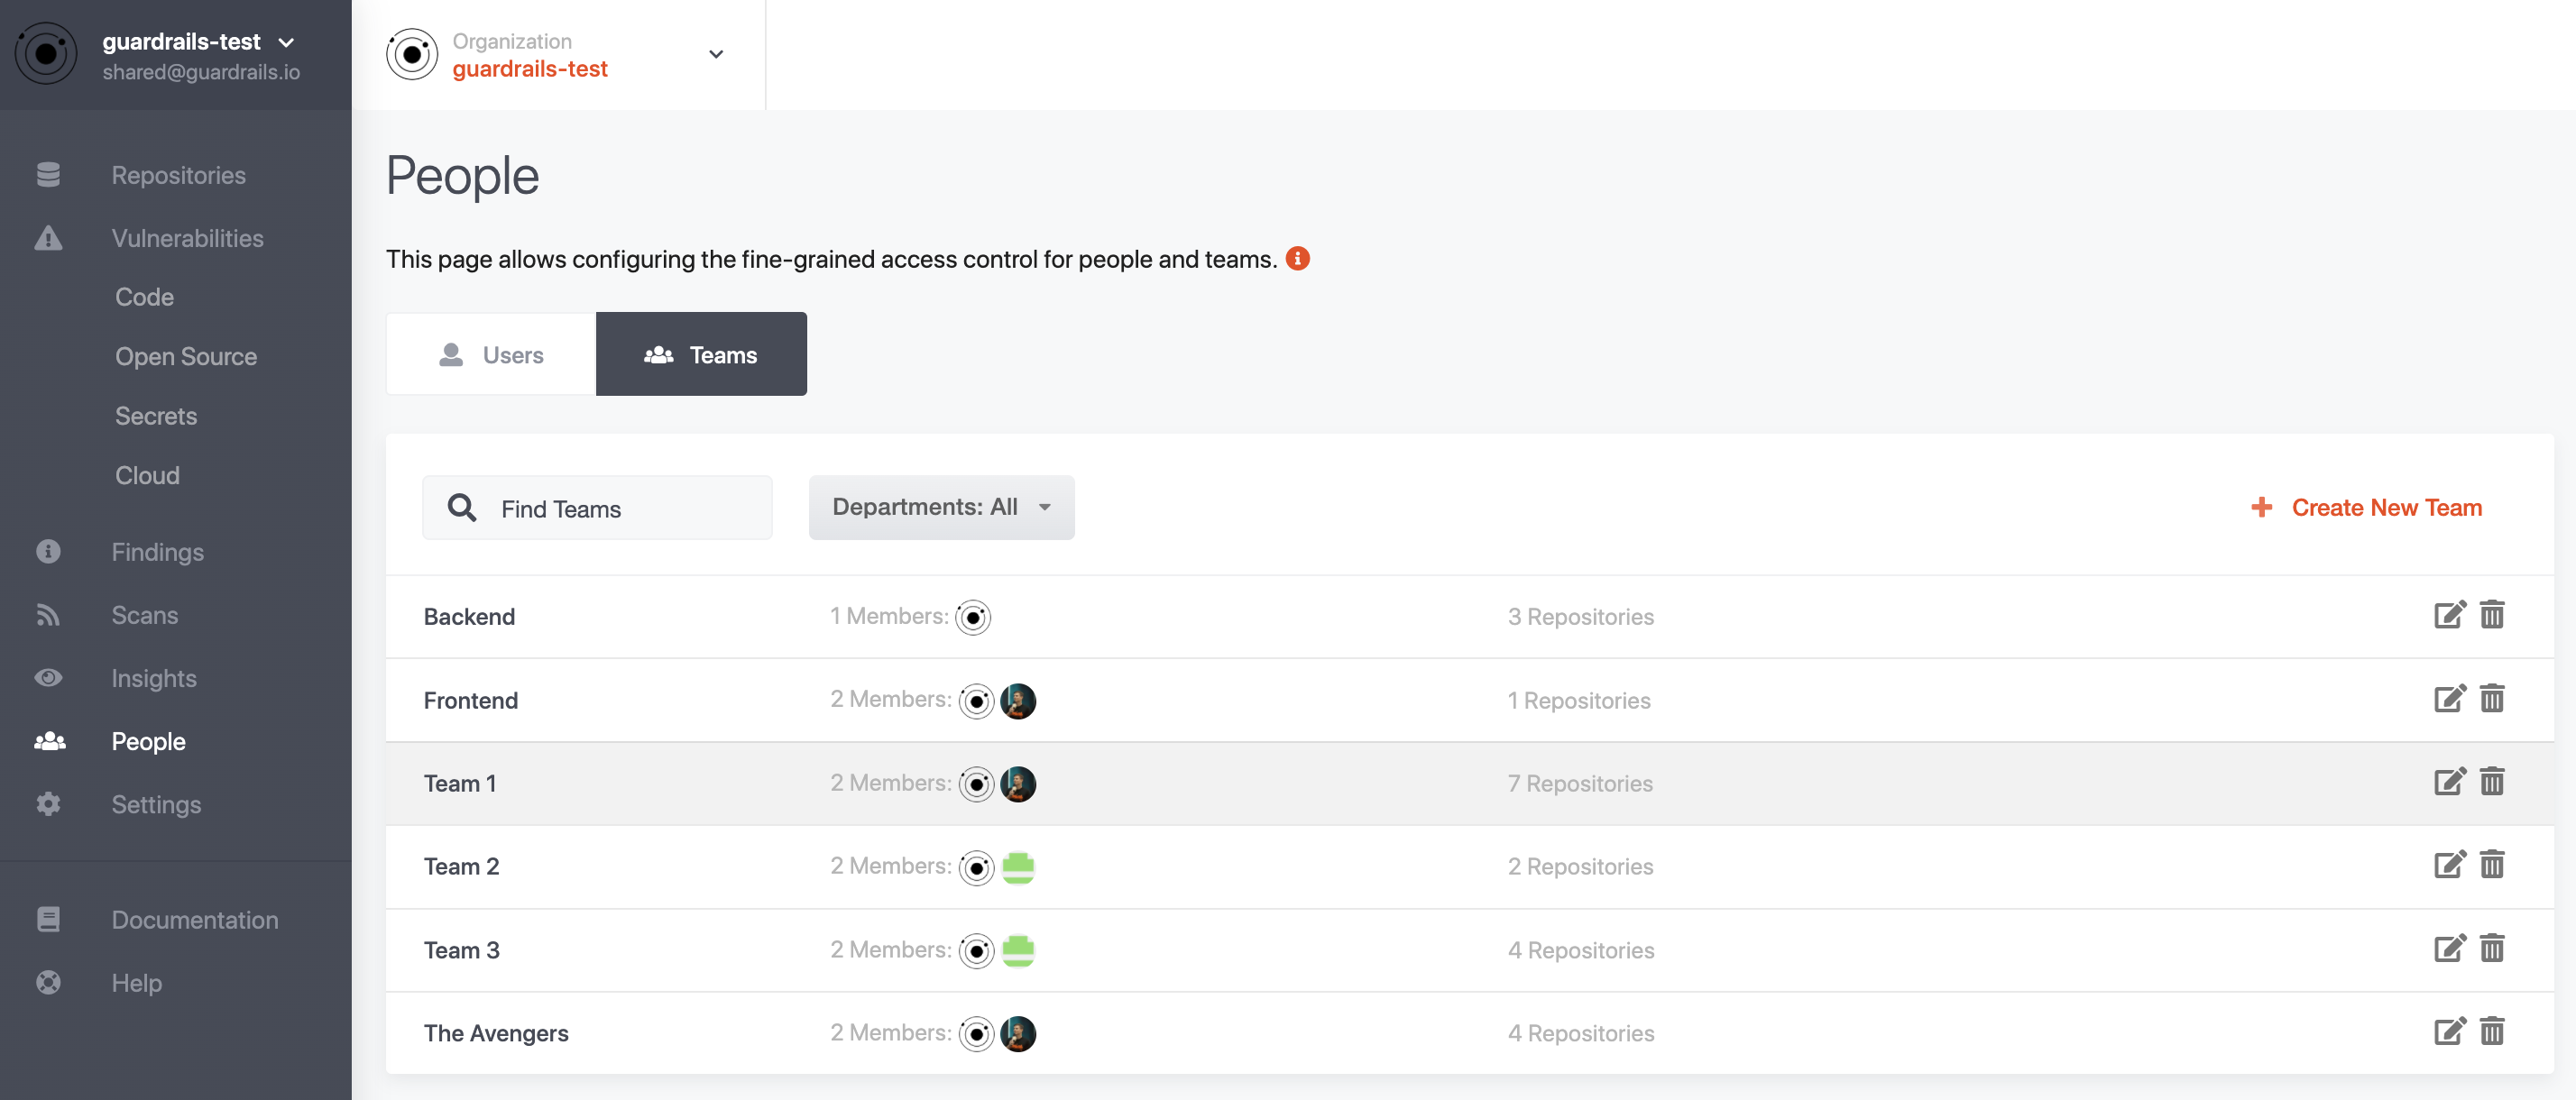This screenshot has height=1100, width=2576.
Task: Switch to the Users tab
Action: tap(492, 354)
